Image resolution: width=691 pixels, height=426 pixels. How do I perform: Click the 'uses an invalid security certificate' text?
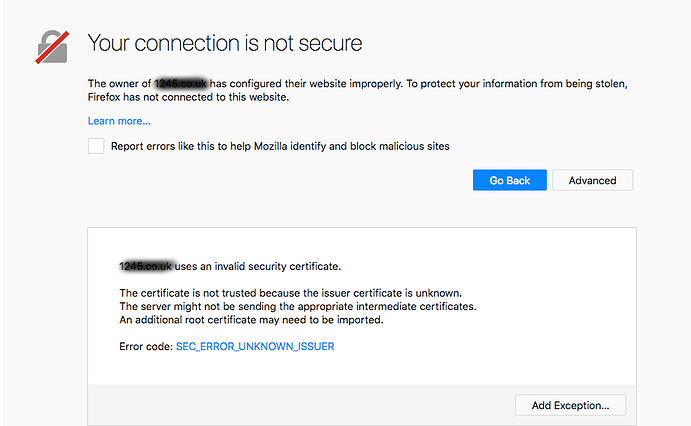pos(258,267)
